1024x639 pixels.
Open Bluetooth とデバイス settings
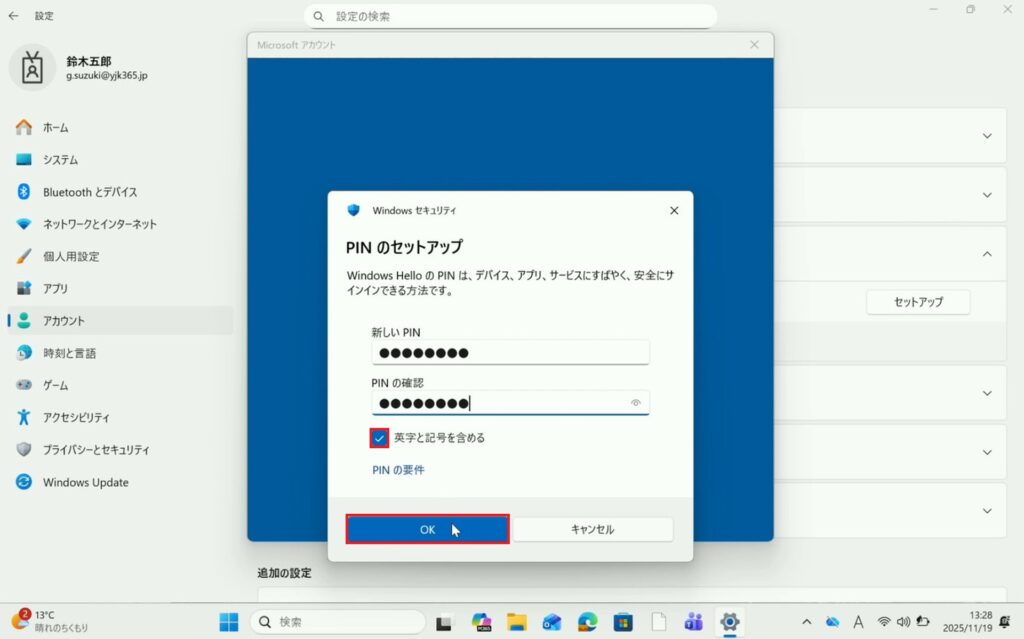click(90, 192)
